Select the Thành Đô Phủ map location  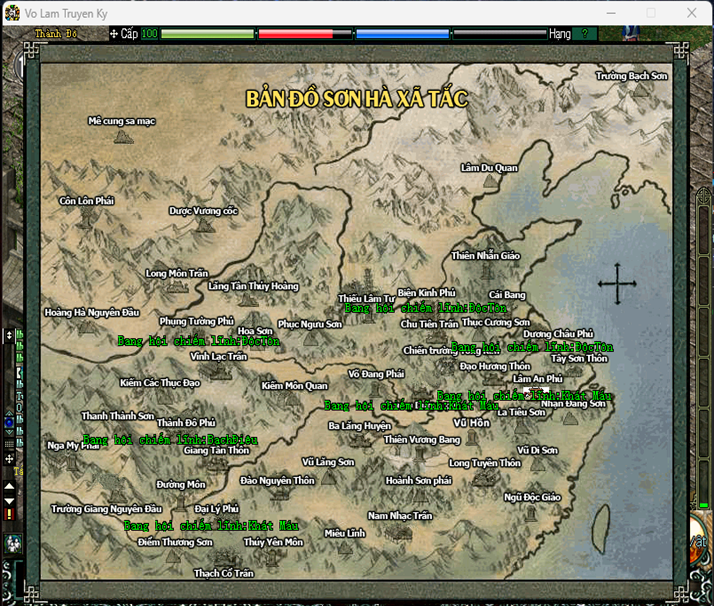click(186, 423)
